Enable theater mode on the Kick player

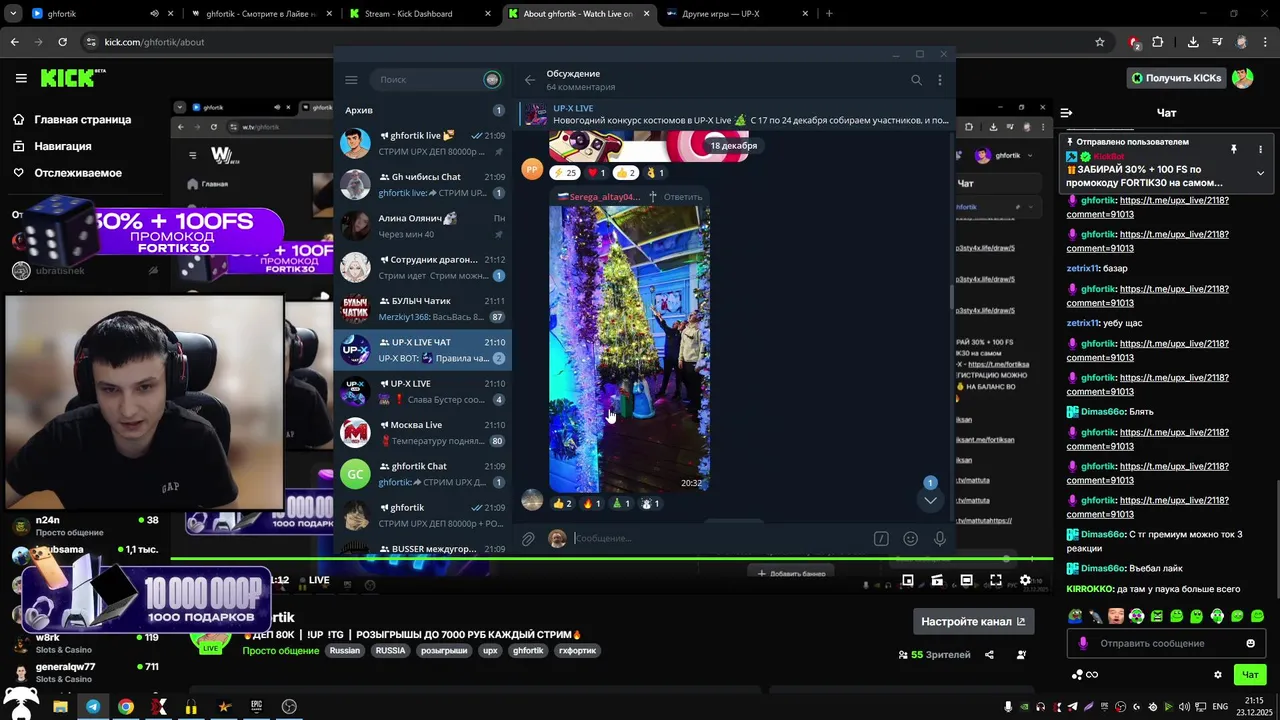967,580
